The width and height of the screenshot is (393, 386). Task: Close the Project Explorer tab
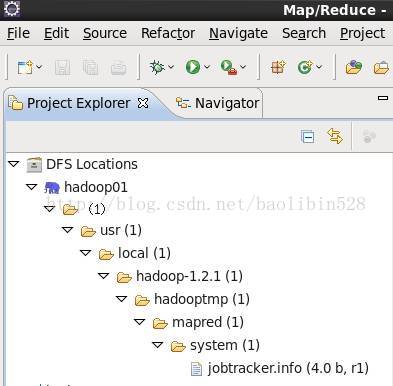pos(143,103)
